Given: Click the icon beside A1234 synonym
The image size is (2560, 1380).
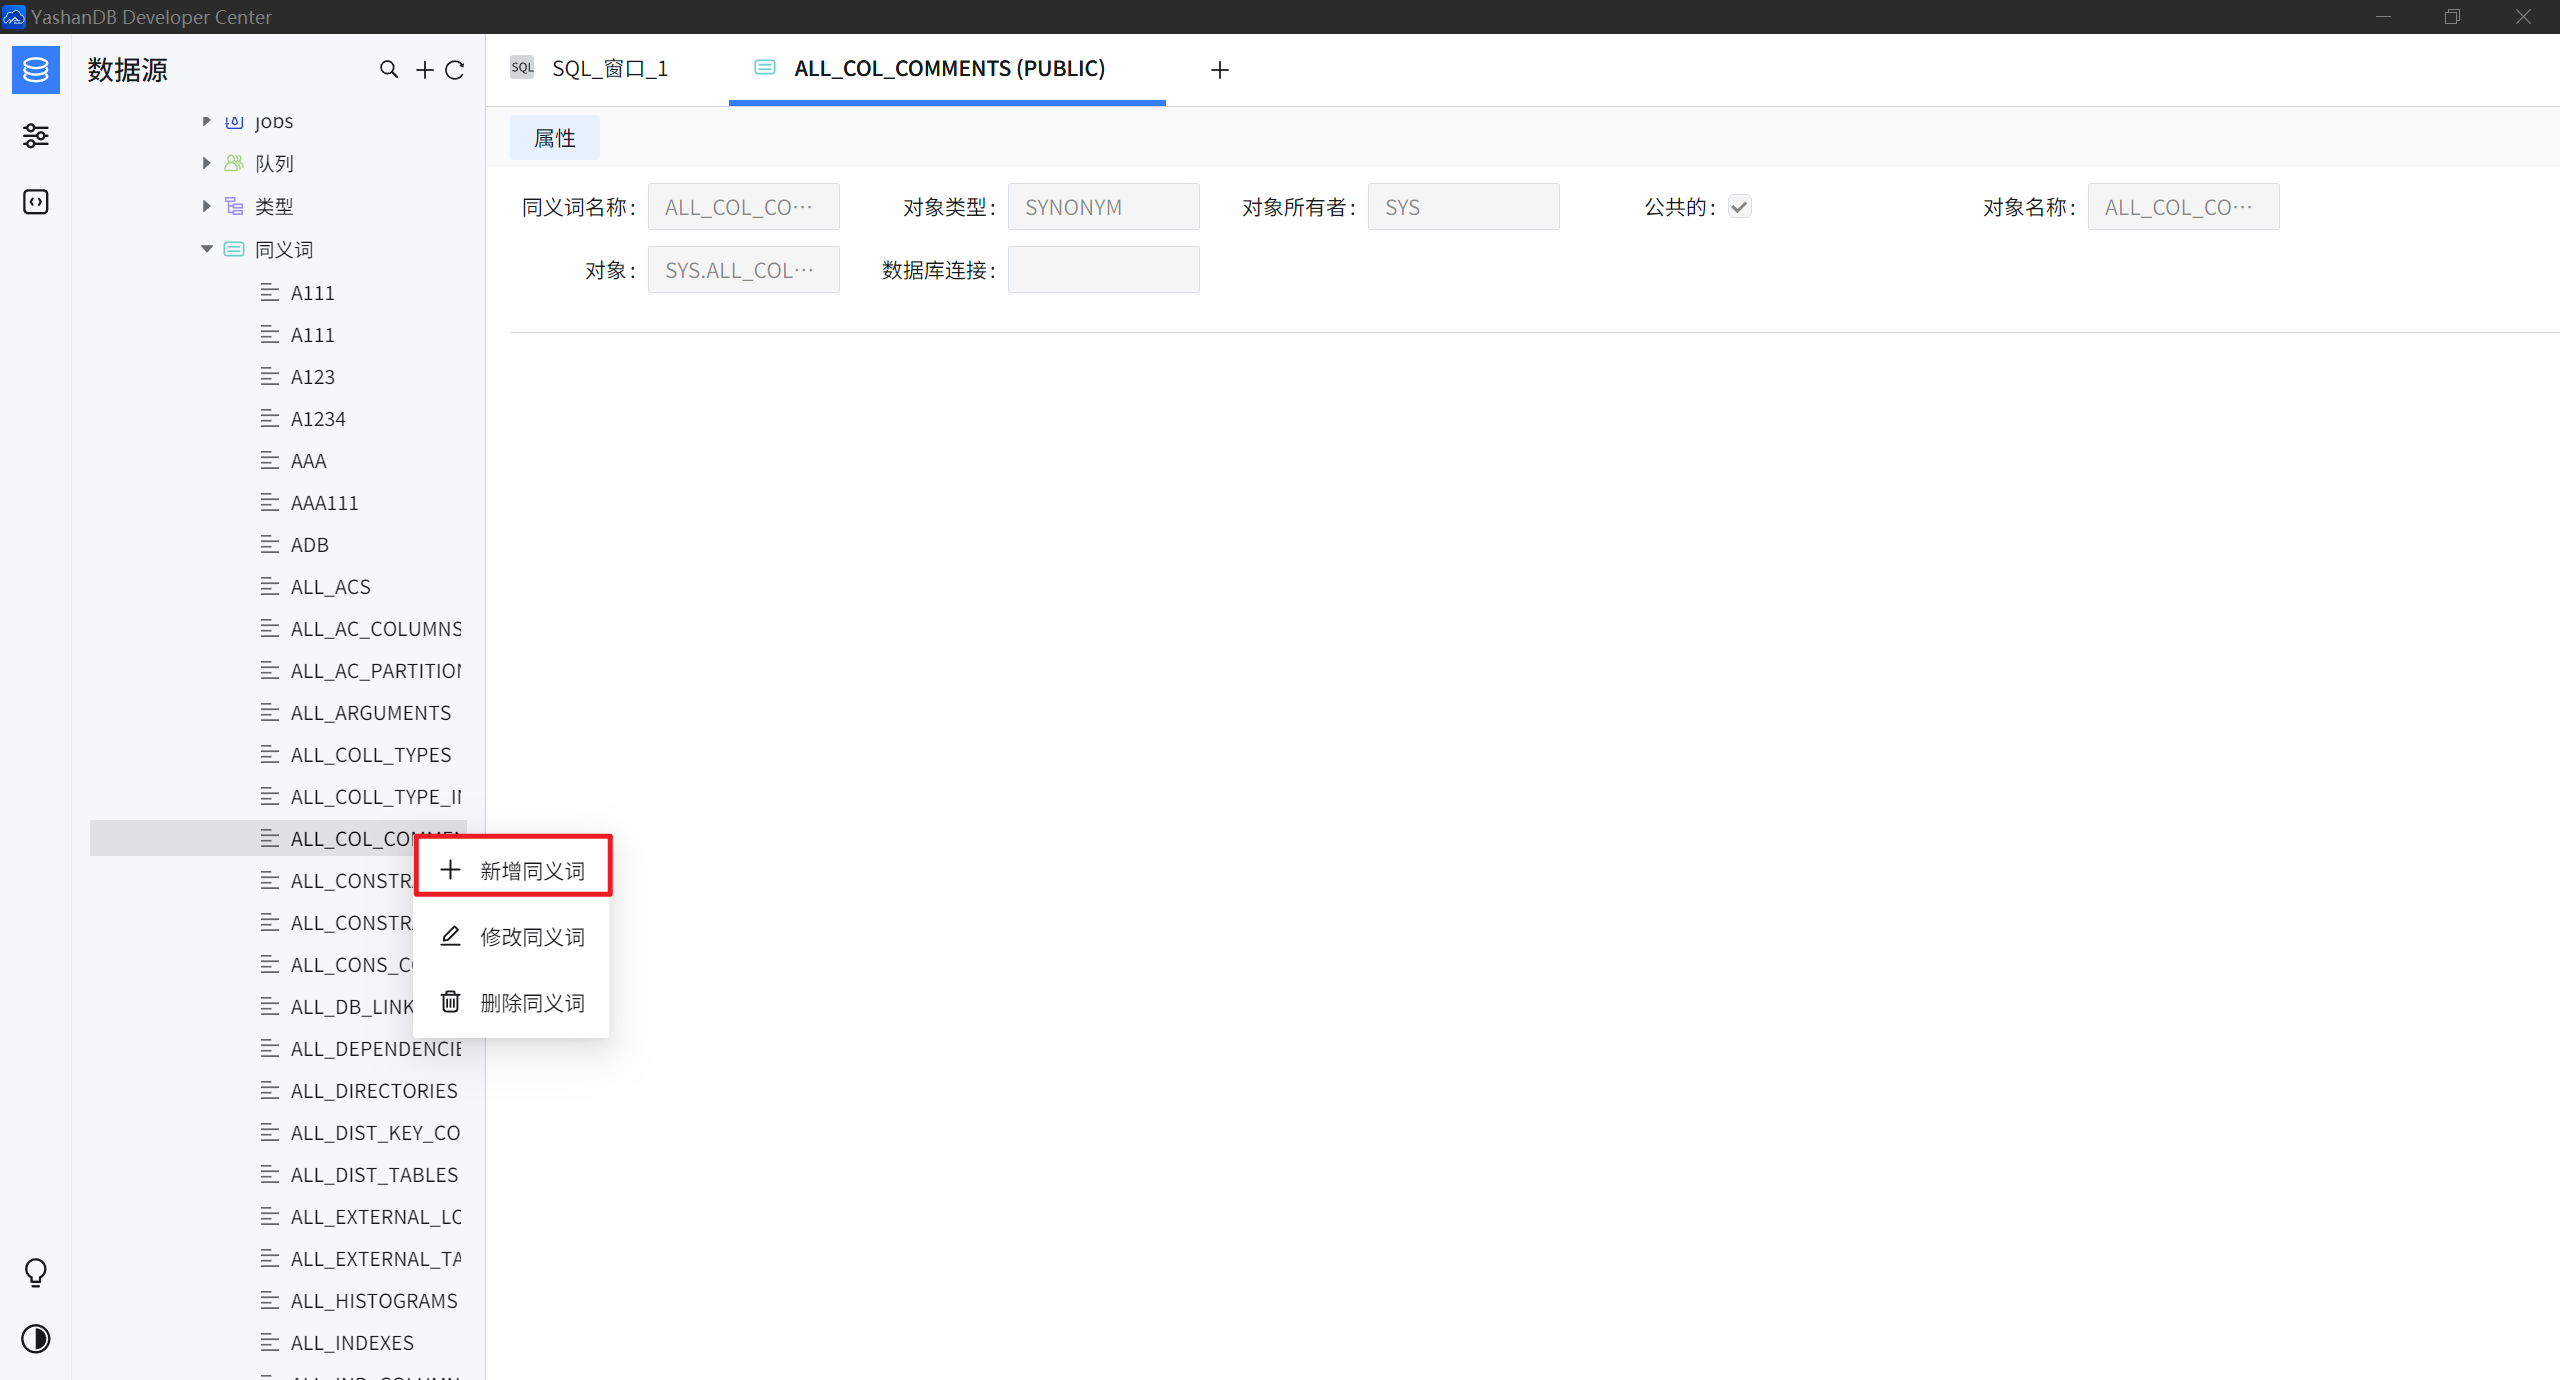Looking at the screenshot, I should tap(270, 418).
